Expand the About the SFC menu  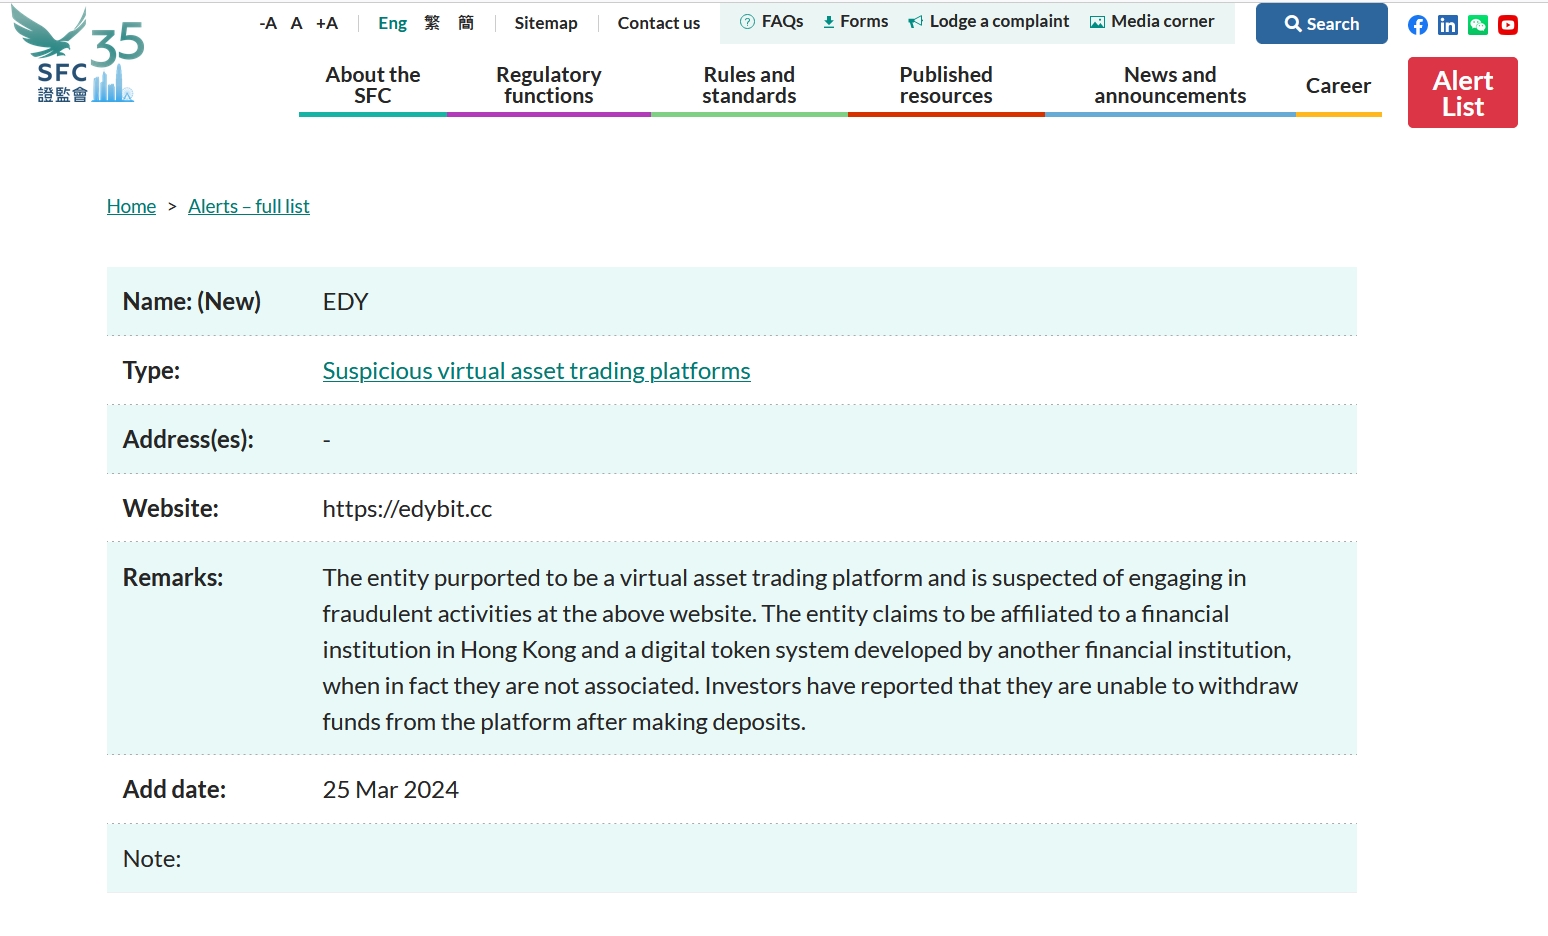click(373, 85)
